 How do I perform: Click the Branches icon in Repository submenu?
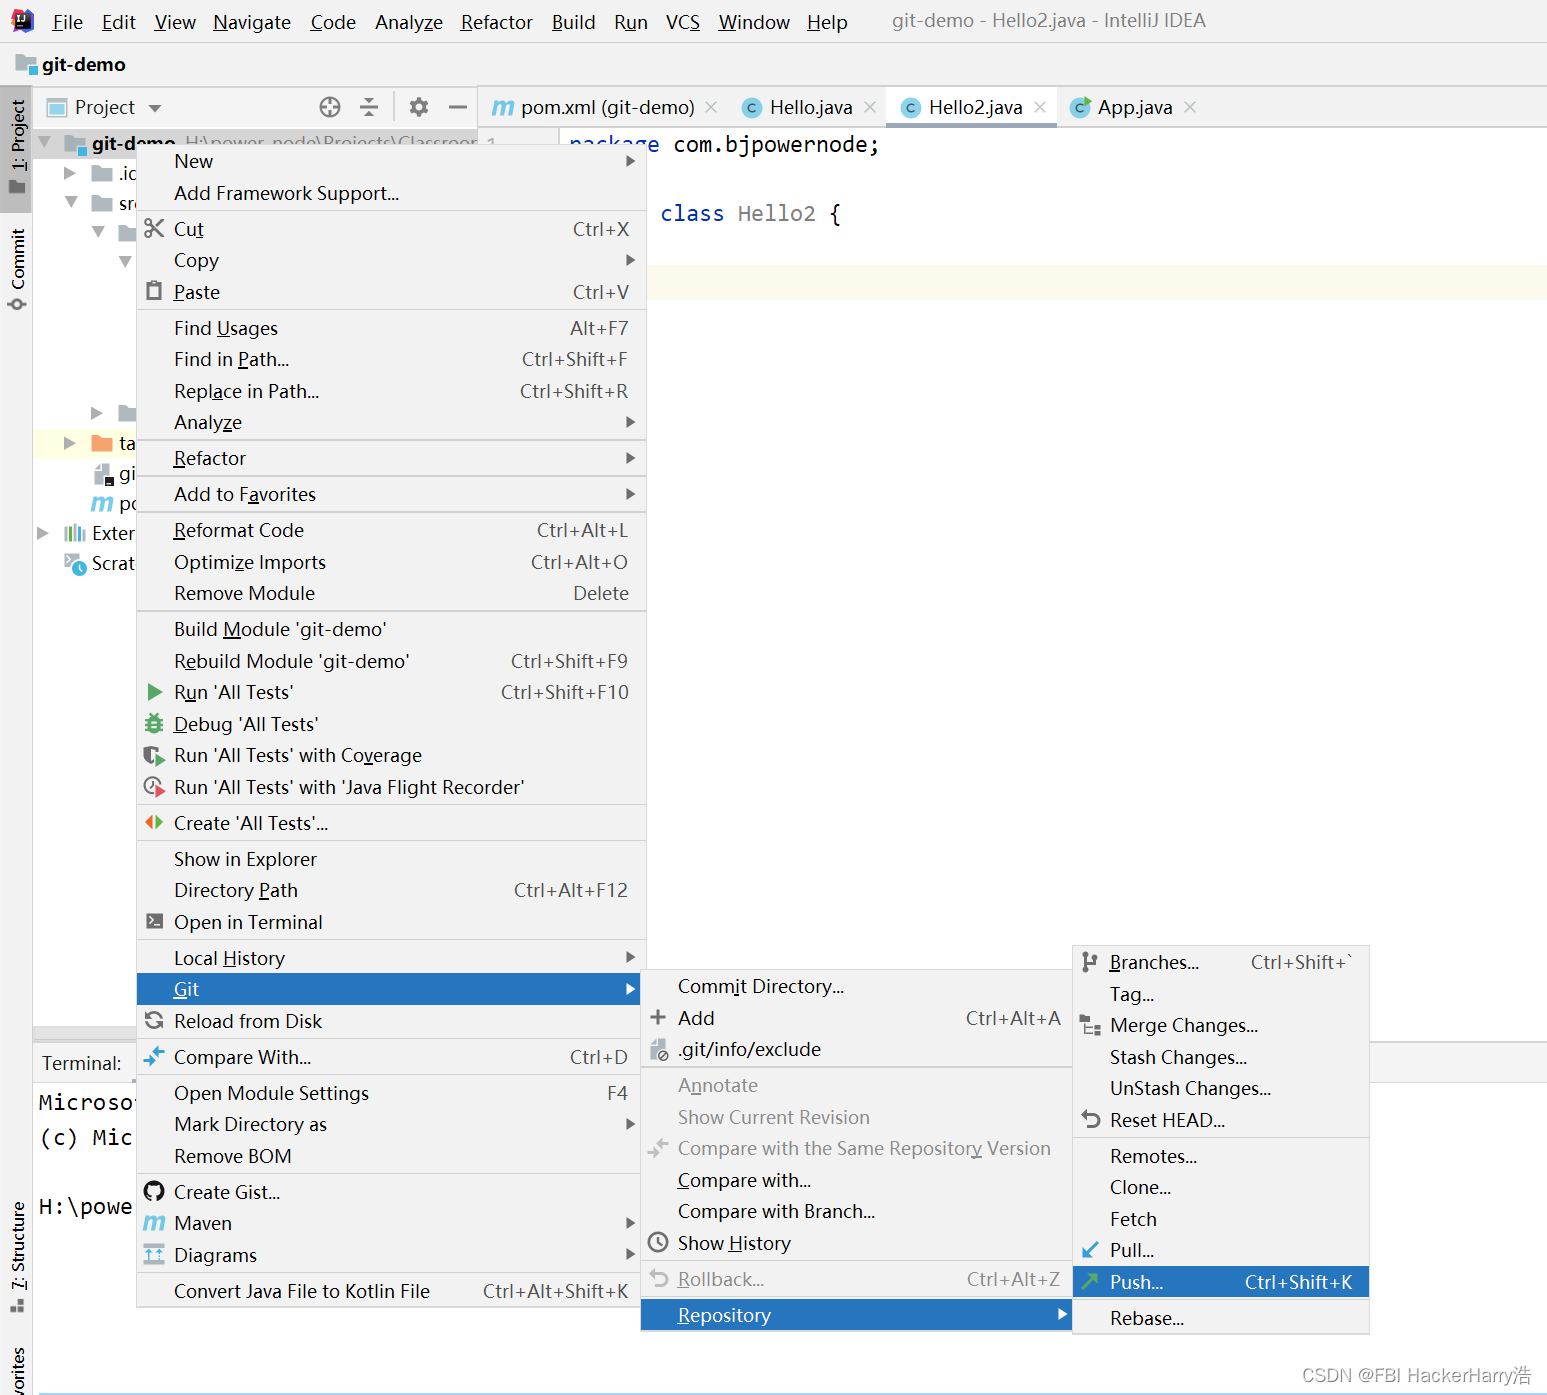(1090, 962)
